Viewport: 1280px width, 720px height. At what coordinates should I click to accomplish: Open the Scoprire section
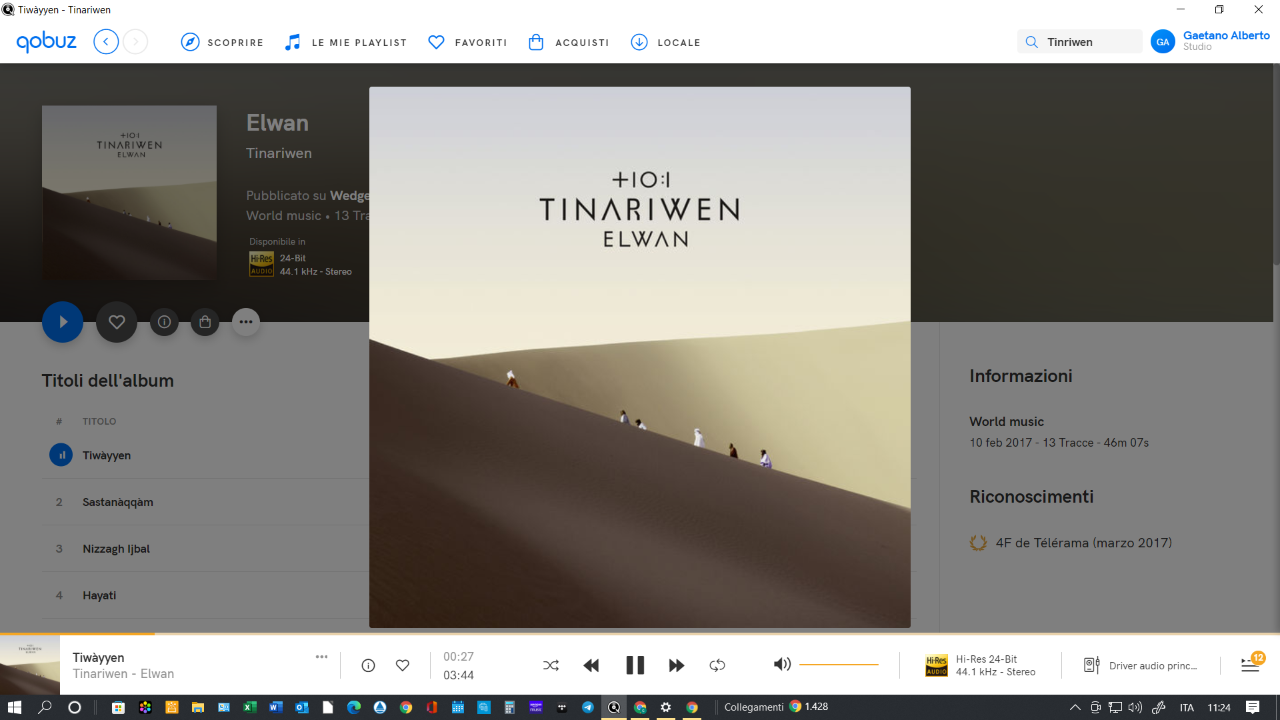point(222,42)
